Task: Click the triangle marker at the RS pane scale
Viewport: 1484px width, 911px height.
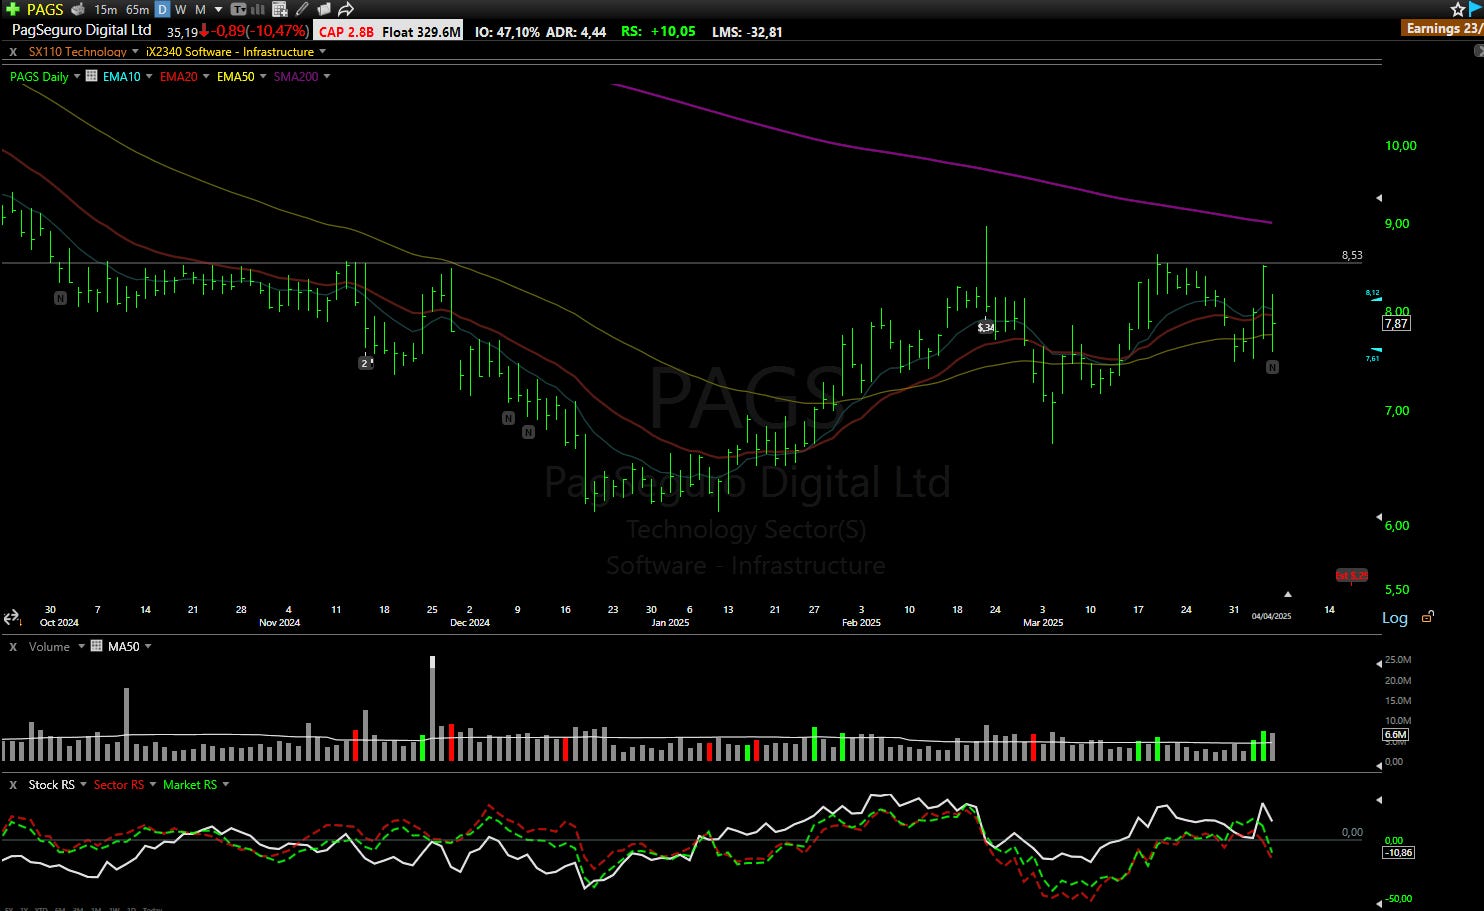Action: (x=1379, y=800)
